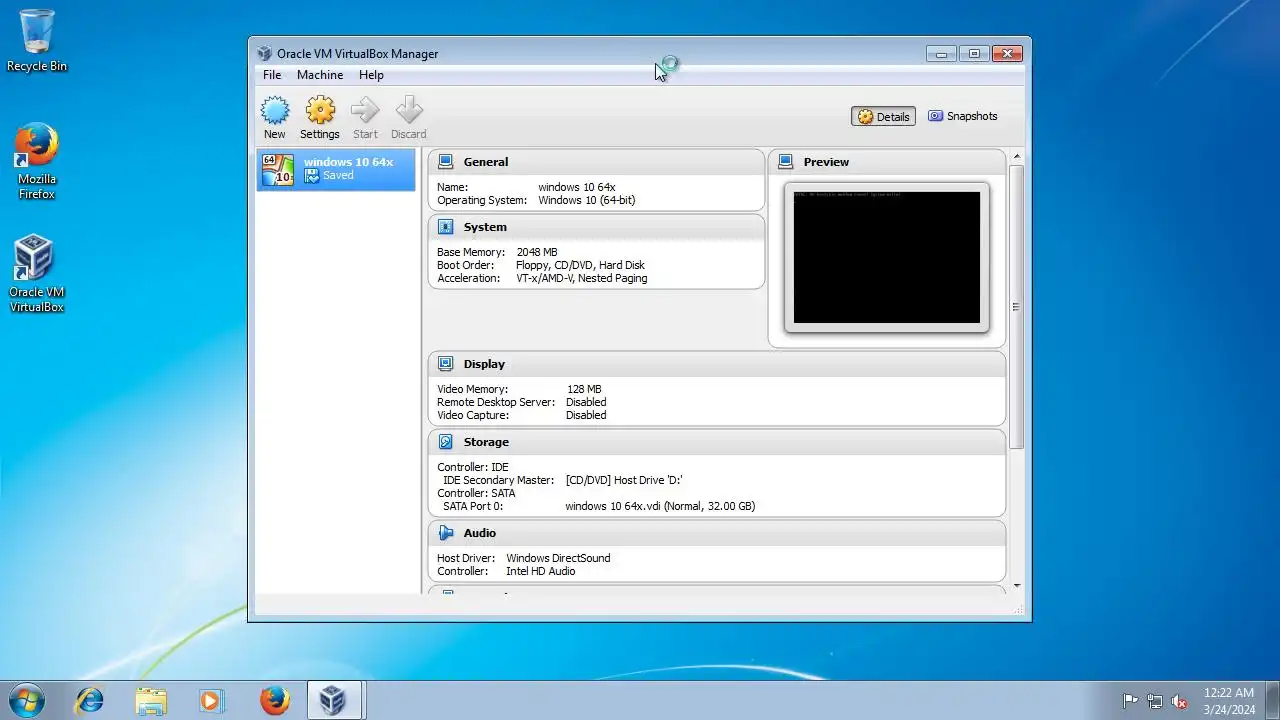The image size is (1280, 720).
Task: Click 'Intel HD Audio' controller value
Action: (x=541, y=571)
